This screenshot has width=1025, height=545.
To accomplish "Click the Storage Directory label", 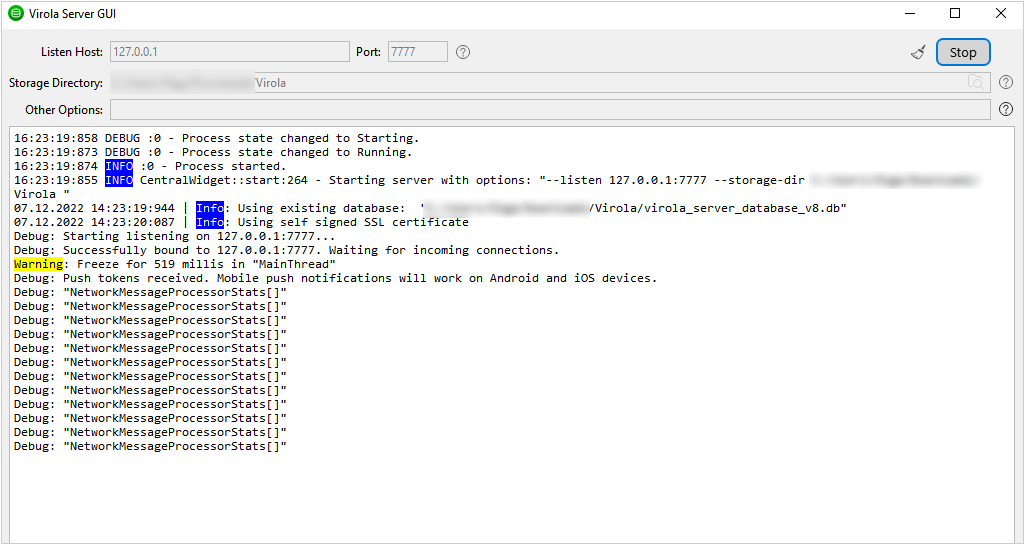I will click(x=56, y=83).
